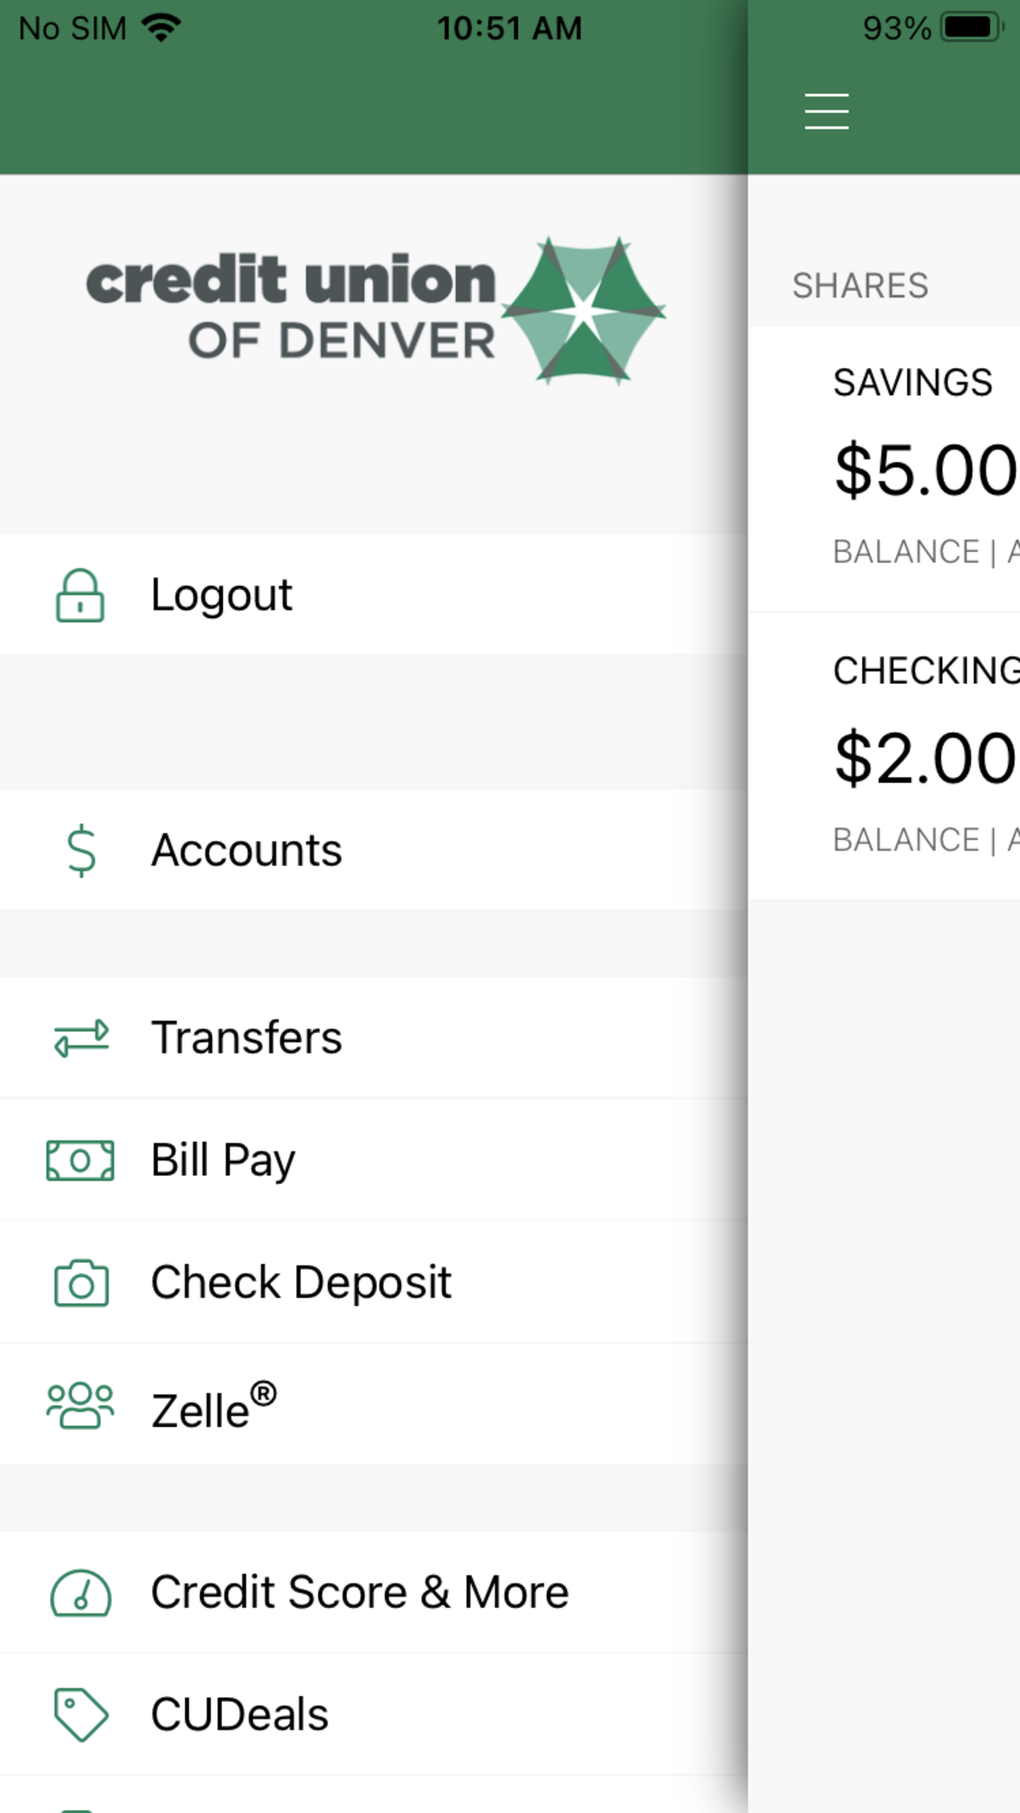Open the Accounts menu item
Screen dimensions: 1020x1813
coord(246,851)
